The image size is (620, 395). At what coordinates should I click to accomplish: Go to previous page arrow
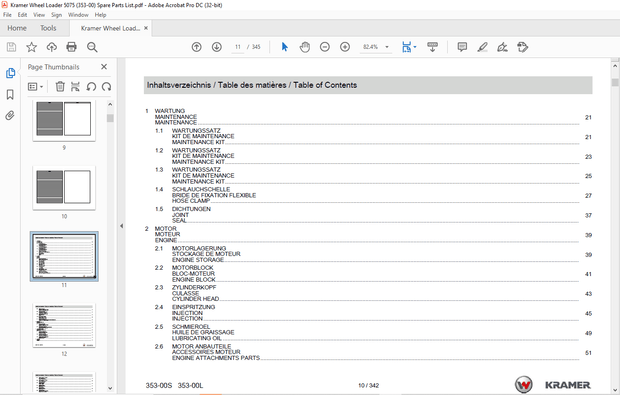coord(197,47)
